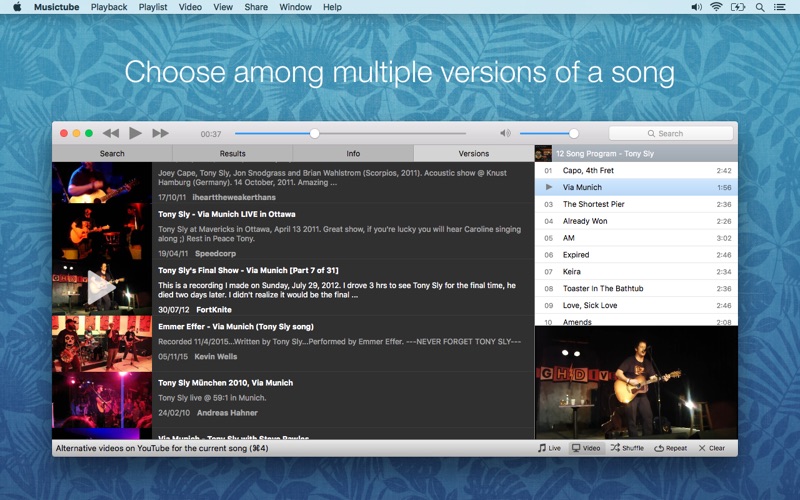Click the speaker volume icon in player
Image resolution: width=800 pixels, height=500 pixels.
click(505, 133)
